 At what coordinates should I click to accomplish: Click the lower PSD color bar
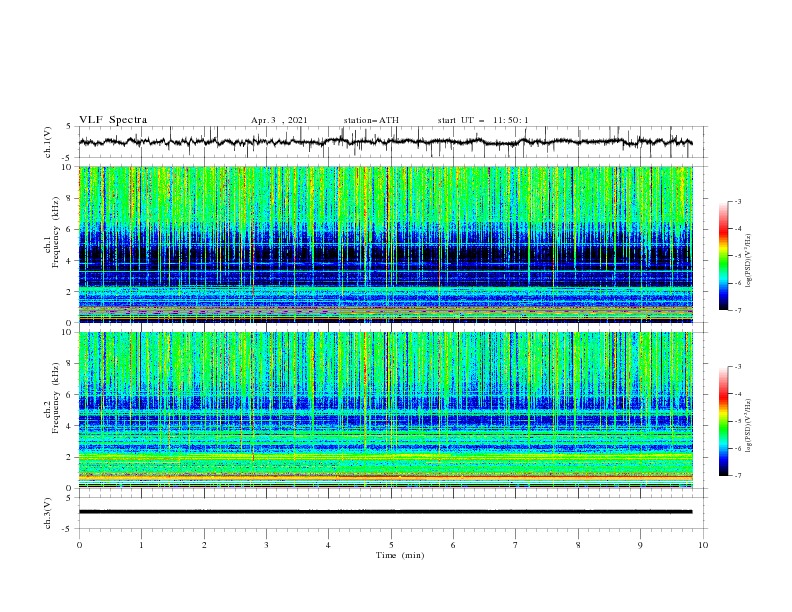pyautogui.click(x=724, y=421)
